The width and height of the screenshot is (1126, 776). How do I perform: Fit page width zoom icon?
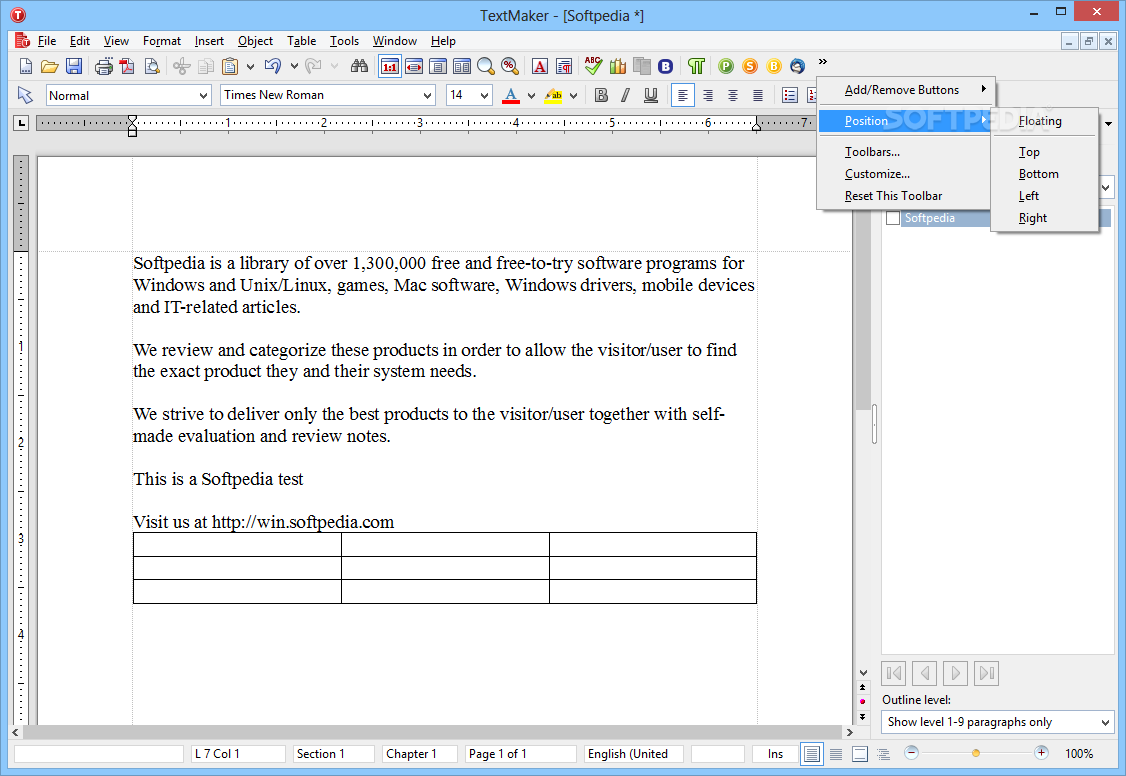(x=414, y=67)
